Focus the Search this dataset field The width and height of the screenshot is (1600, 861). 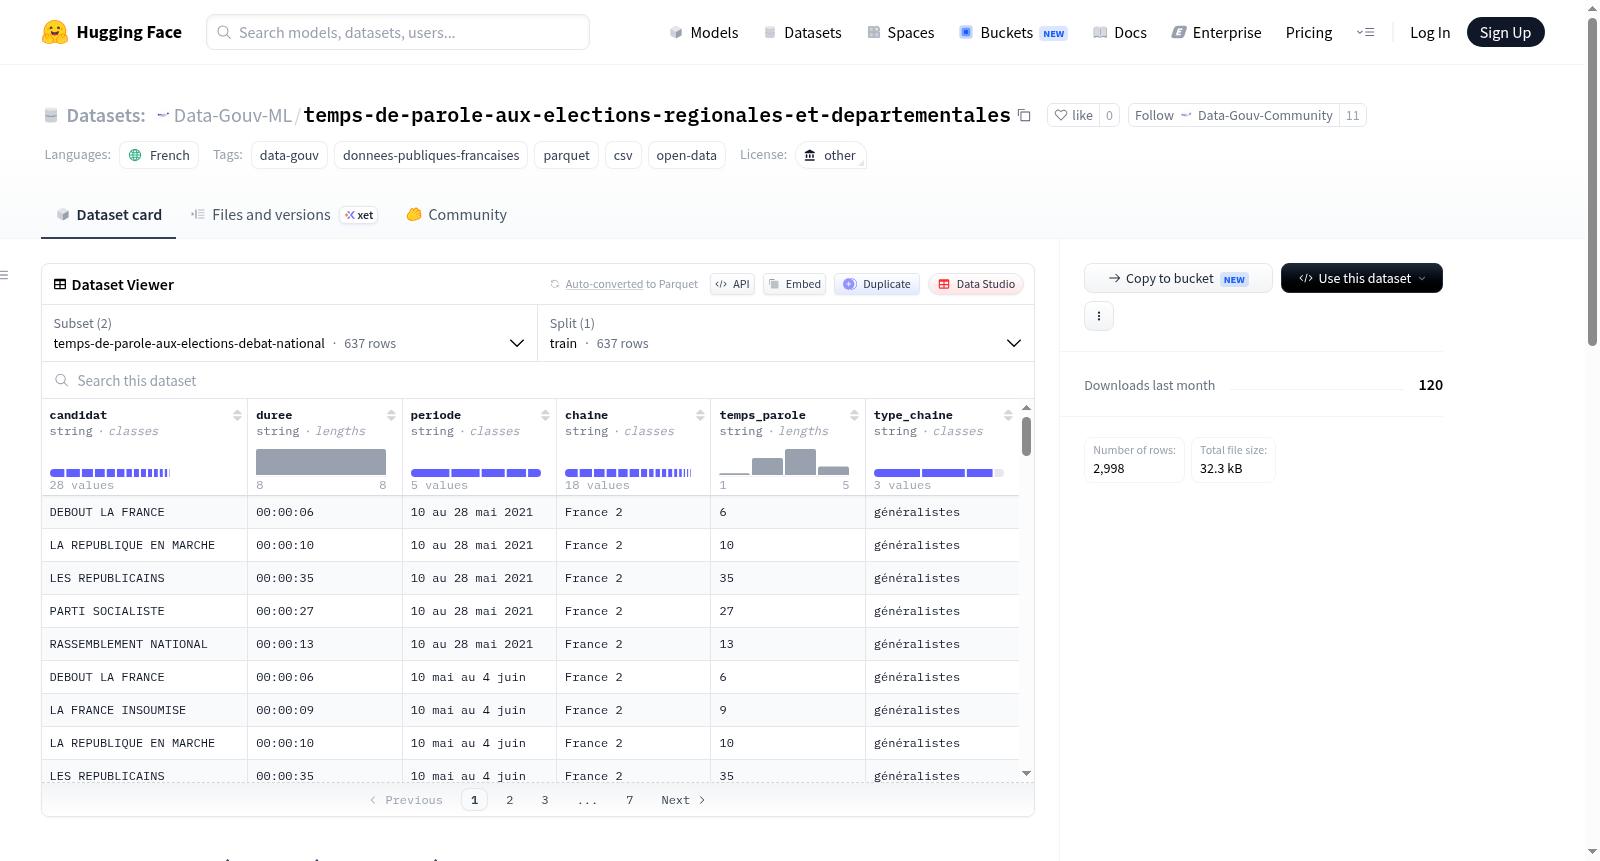point(538,380)
